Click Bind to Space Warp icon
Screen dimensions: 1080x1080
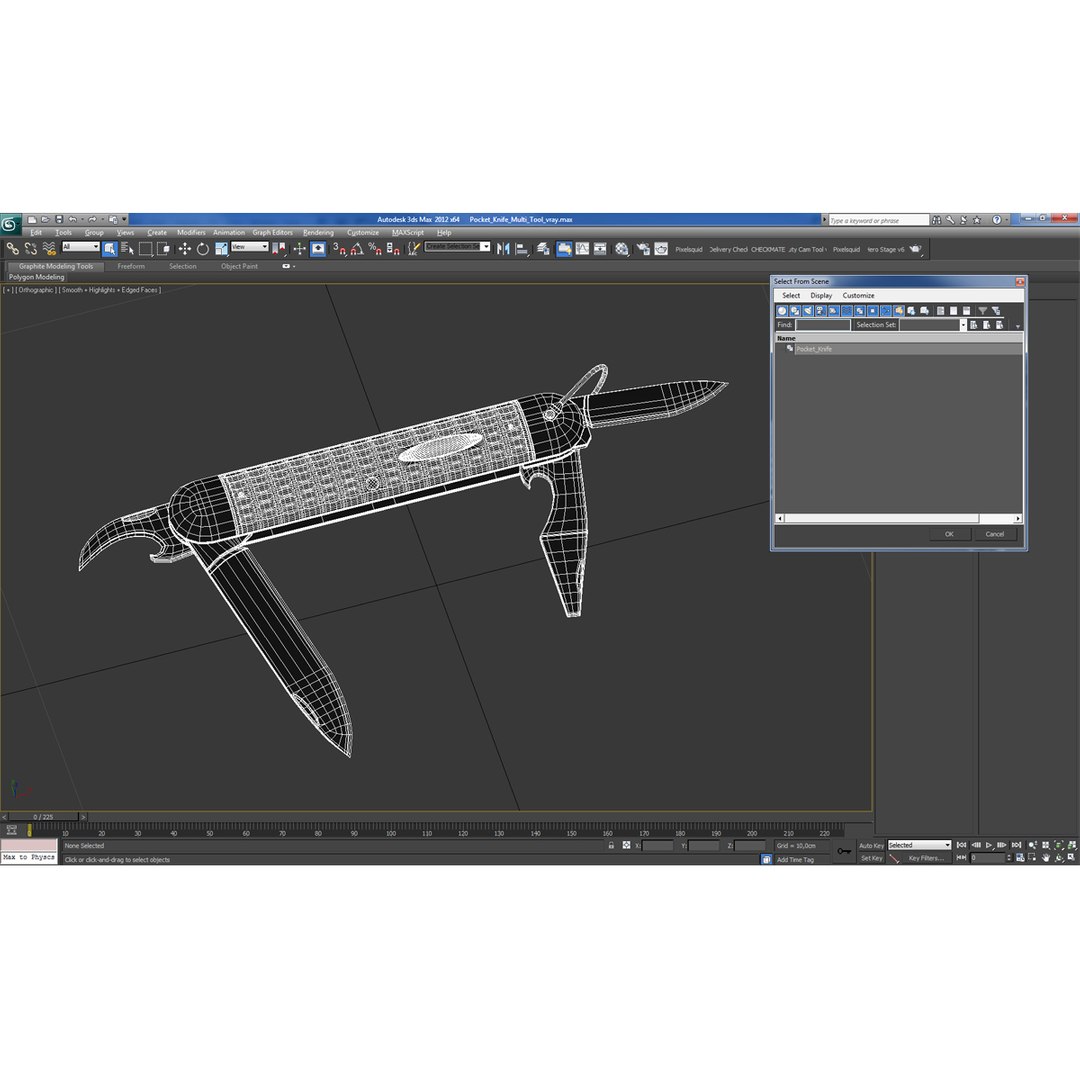click(49, 249)
